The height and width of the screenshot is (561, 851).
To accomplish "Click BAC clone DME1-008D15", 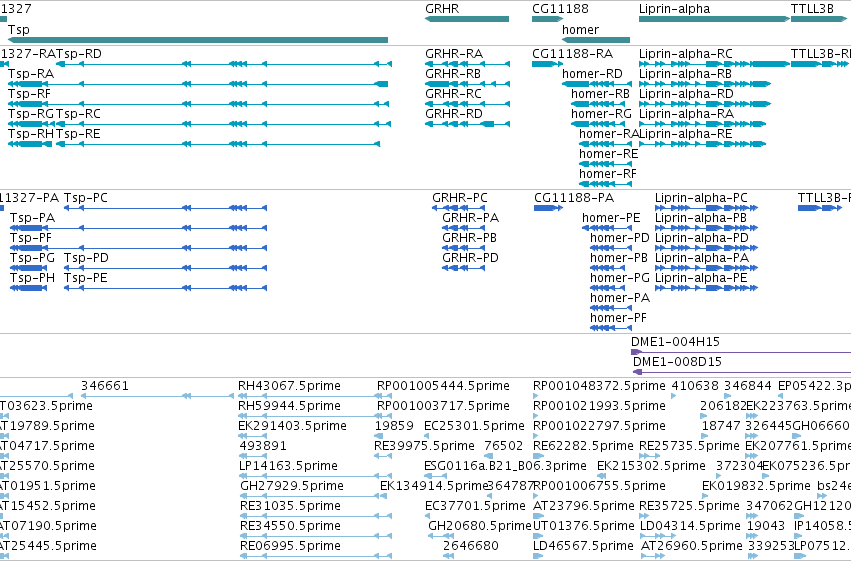I will click(x=677, y=362).
